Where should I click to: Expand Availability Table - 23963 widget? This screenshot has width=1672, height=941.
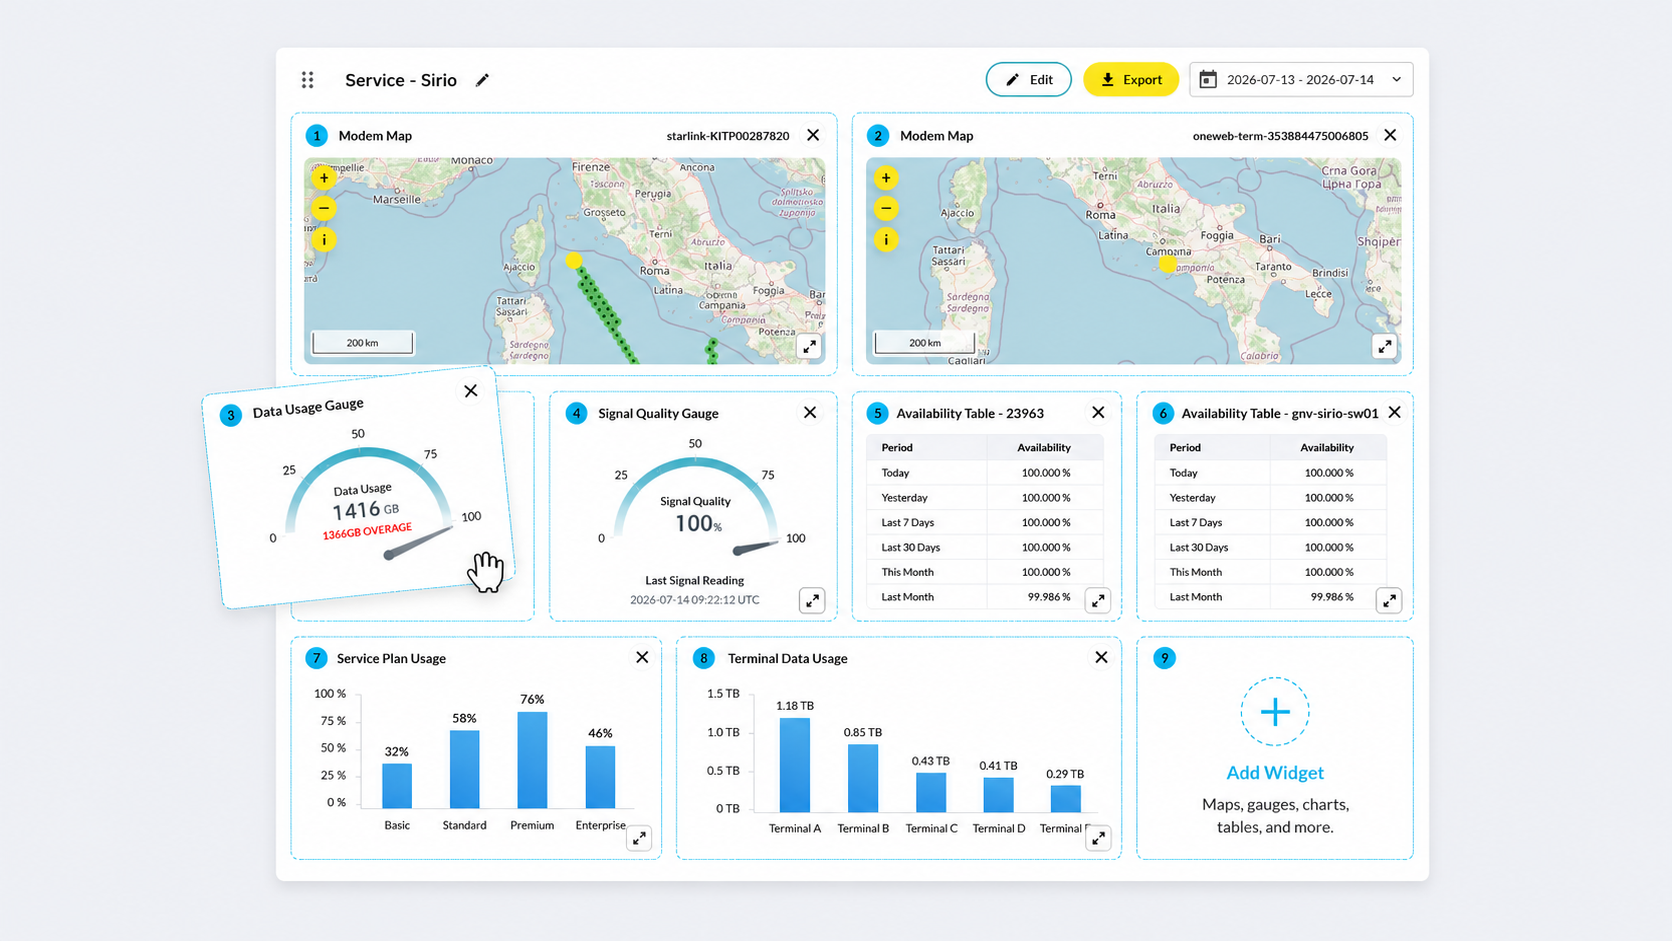pos(1098,600)
